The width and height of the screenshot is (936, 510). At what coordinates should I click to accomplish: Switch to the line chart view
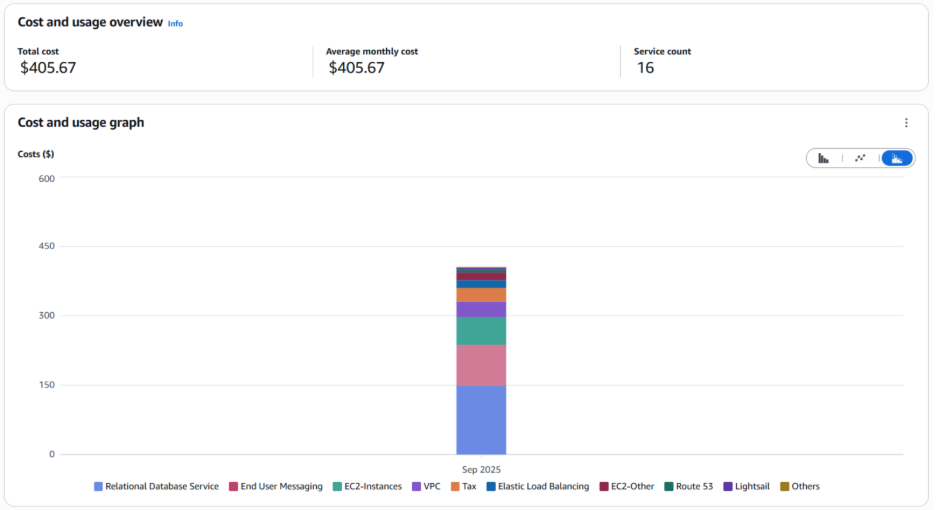pos(860,158)
